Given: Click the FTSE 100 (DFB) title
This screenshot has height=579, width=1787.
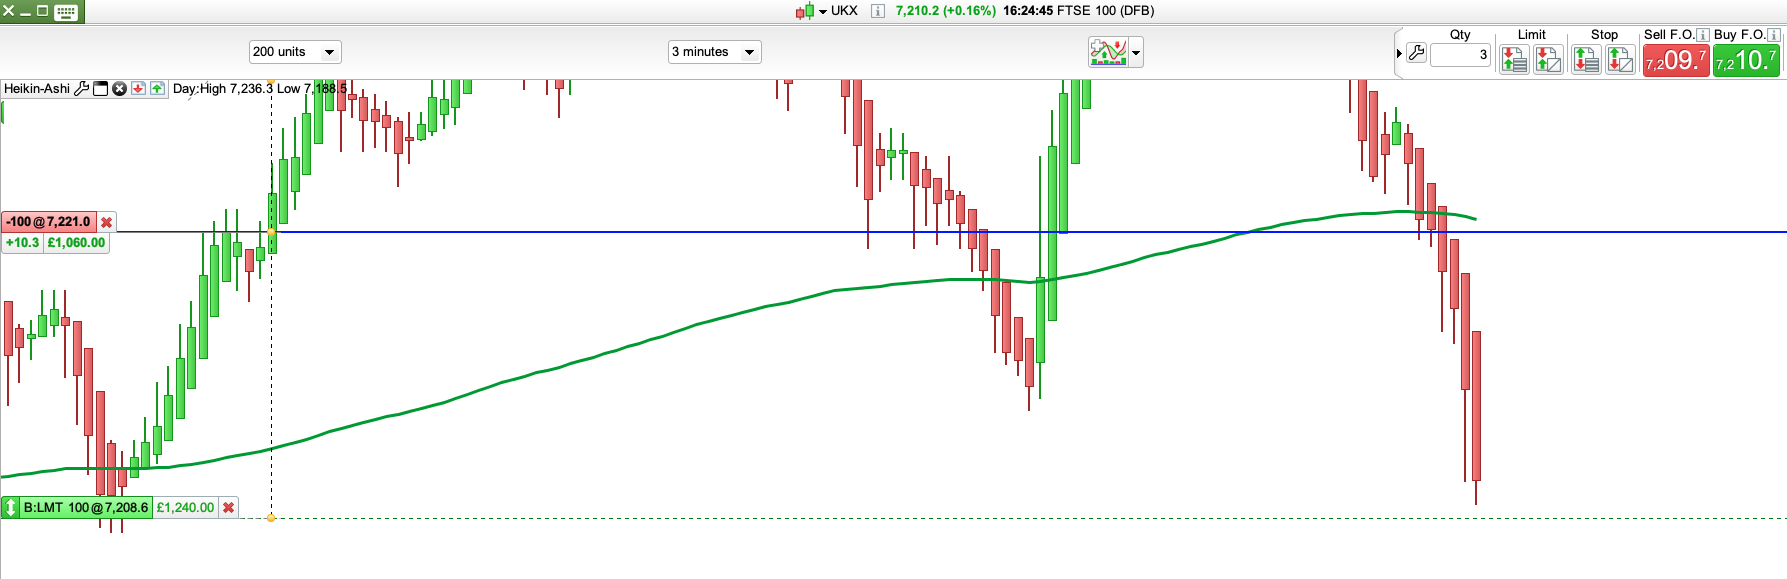Looking at the screenshot, I should click(x=1106, y=11).
